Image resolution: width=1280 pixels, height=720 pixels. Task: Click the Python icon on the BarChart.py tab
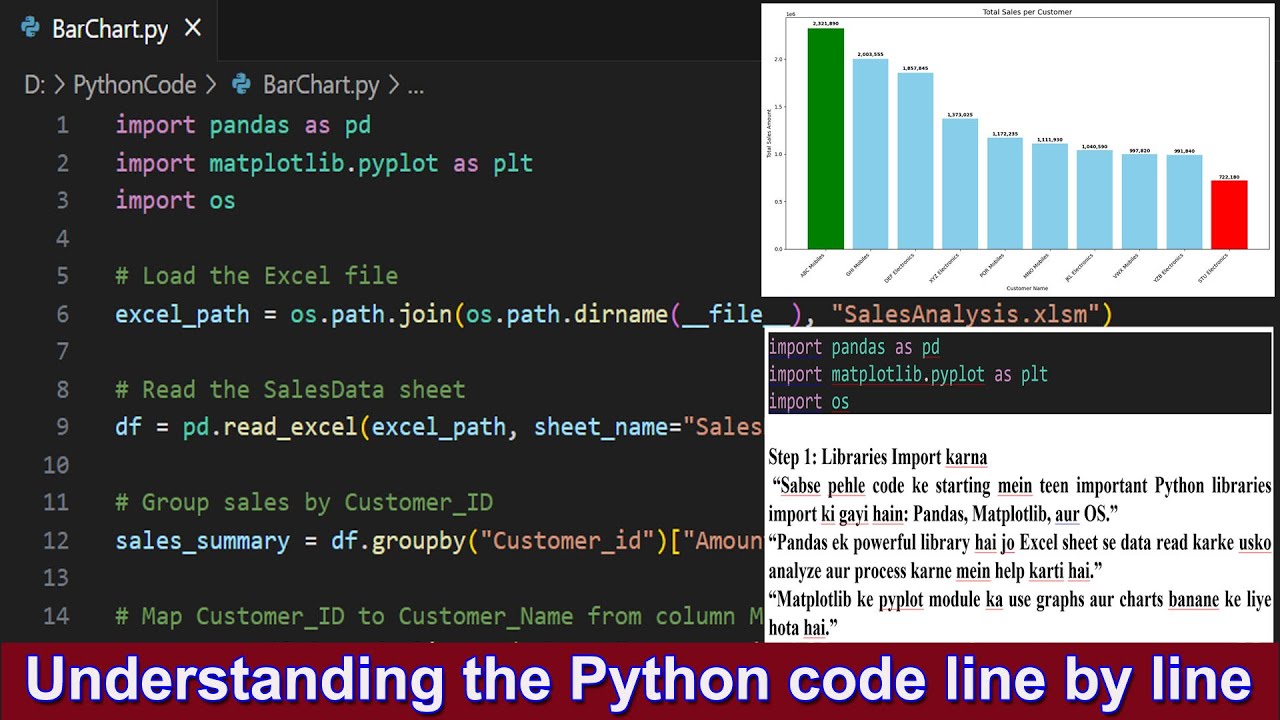[31, 28]
